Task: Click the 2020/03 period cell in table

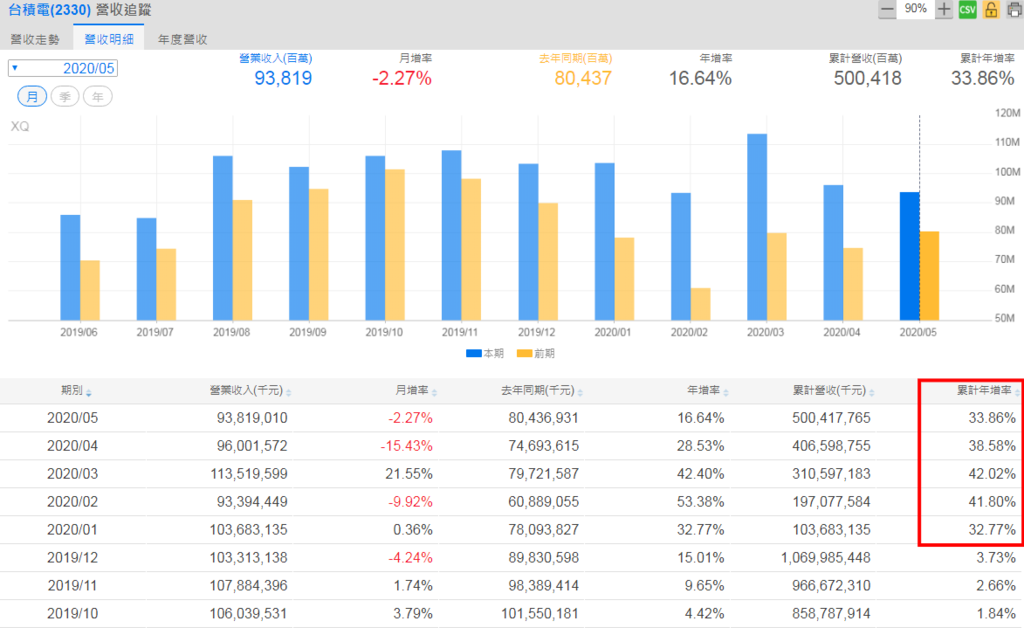Action: point(72,474)
